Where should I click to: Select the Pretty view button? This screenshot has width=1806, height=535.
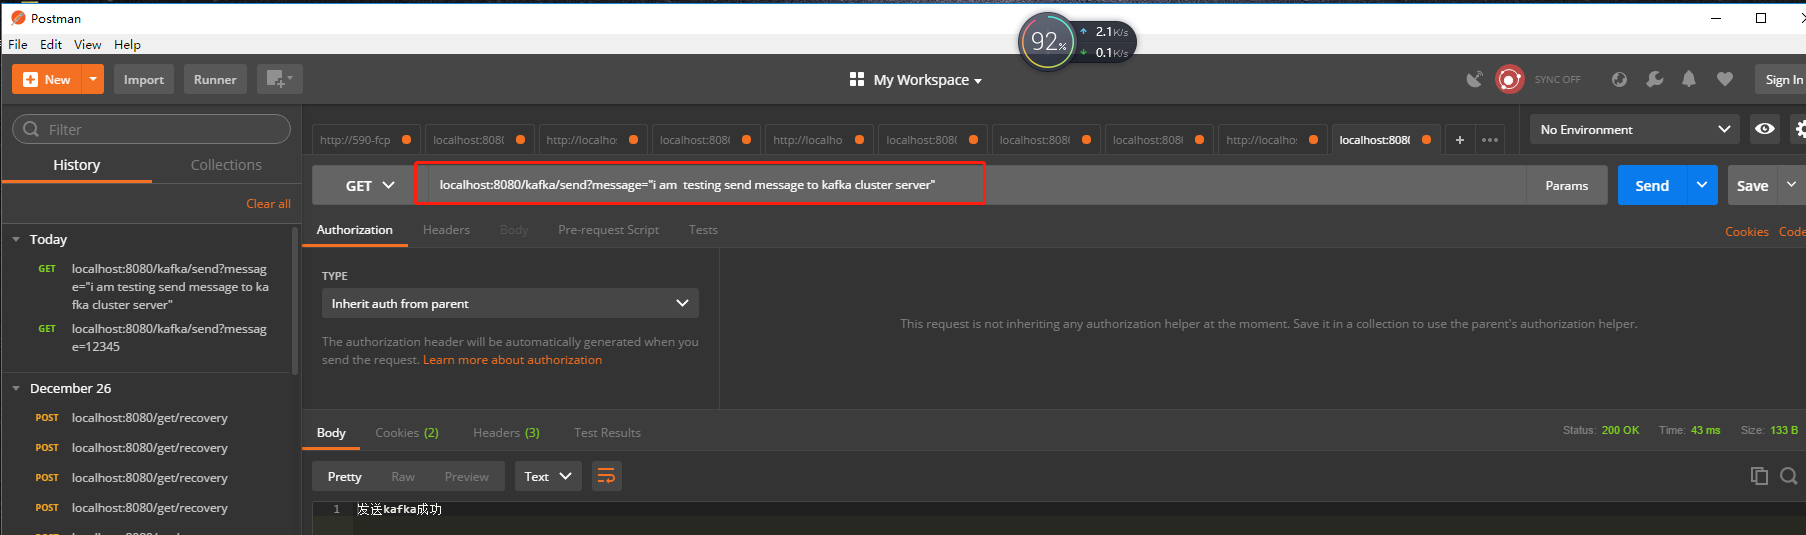coord(344,477)
